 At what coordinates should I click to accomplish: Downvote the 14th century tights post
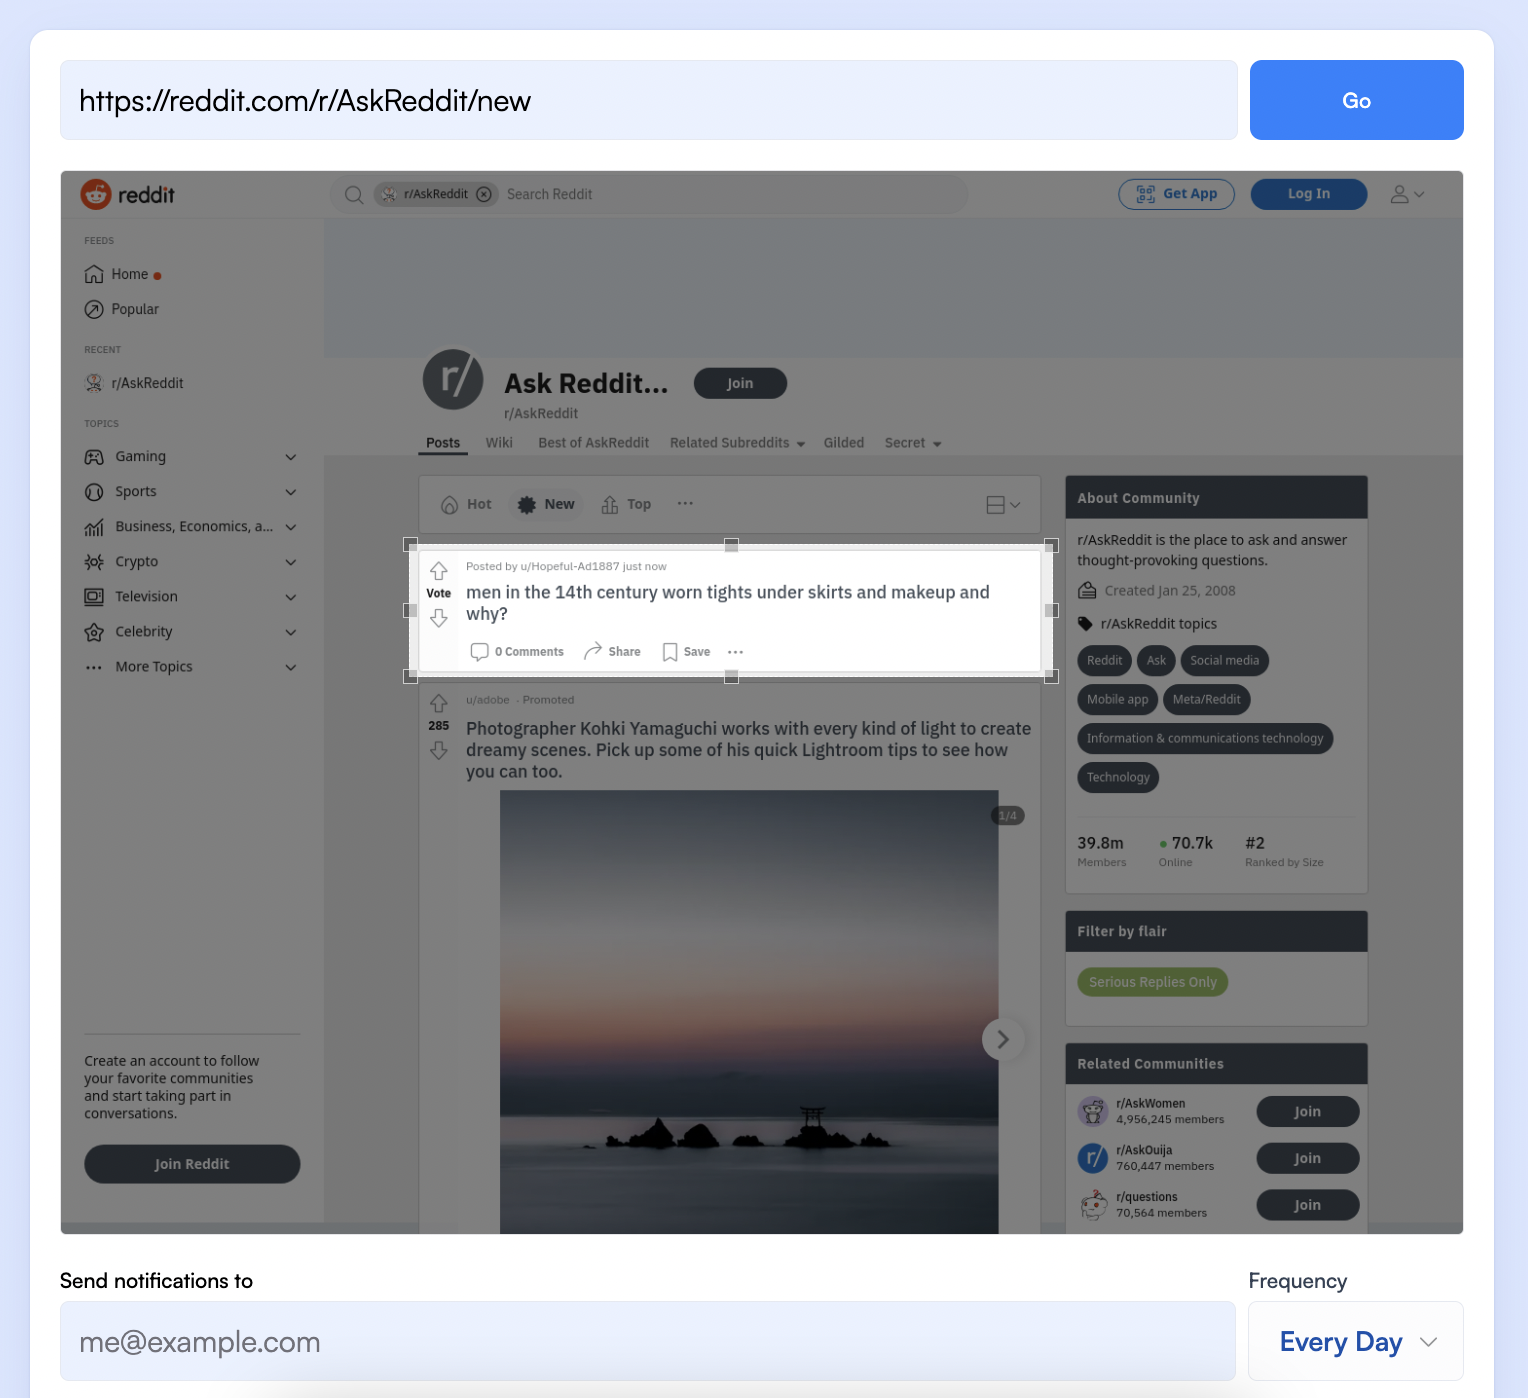439,618
